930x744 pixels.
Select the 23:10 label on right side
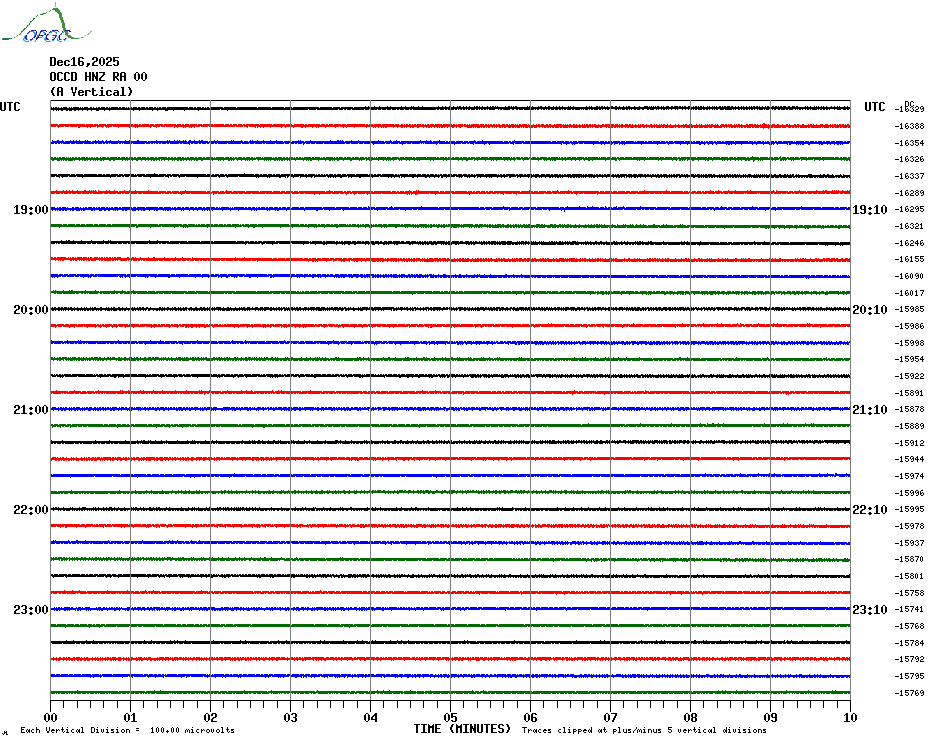pos(869,610)
